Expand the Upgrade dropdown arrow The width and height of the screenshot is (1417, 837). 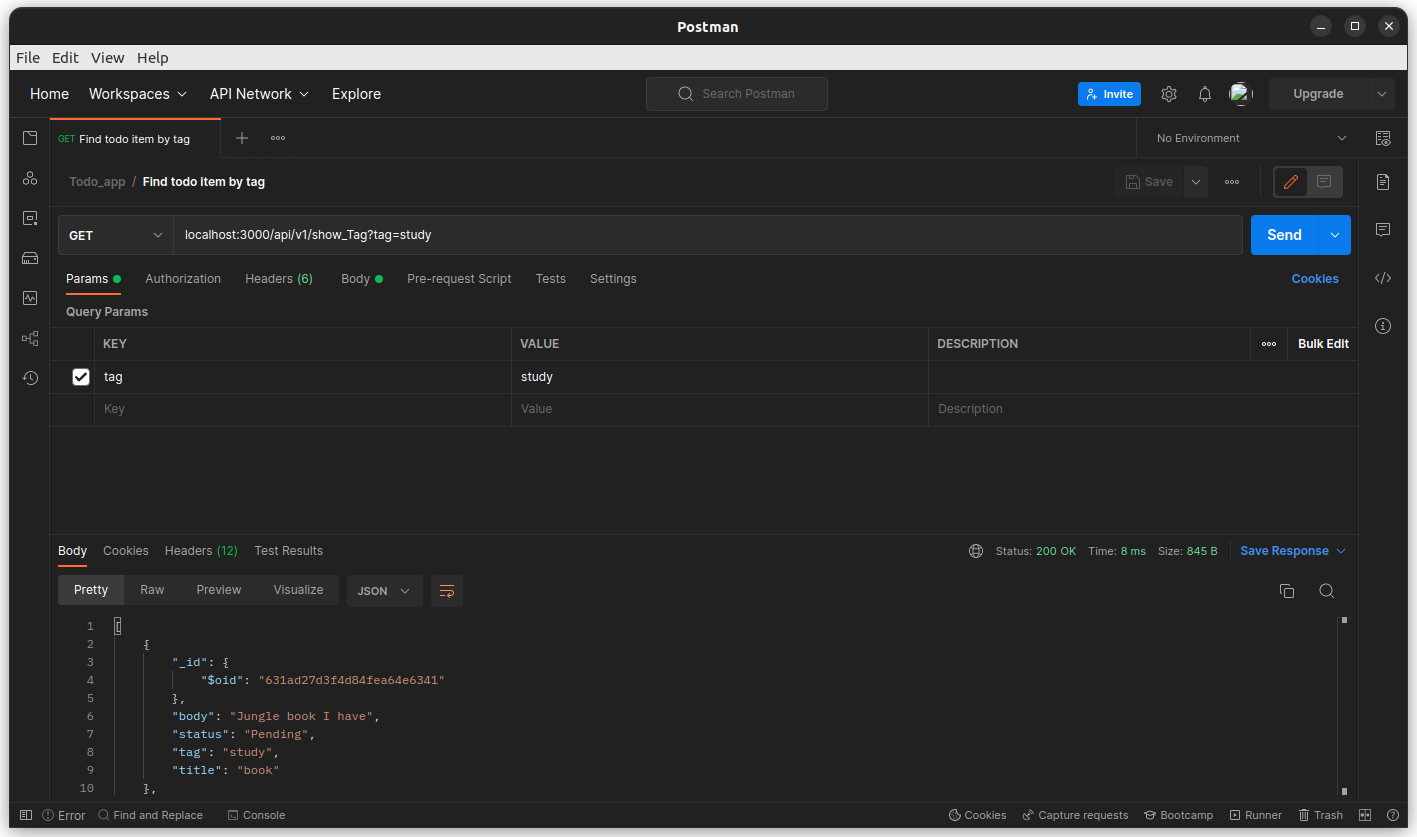[1382, 94]
